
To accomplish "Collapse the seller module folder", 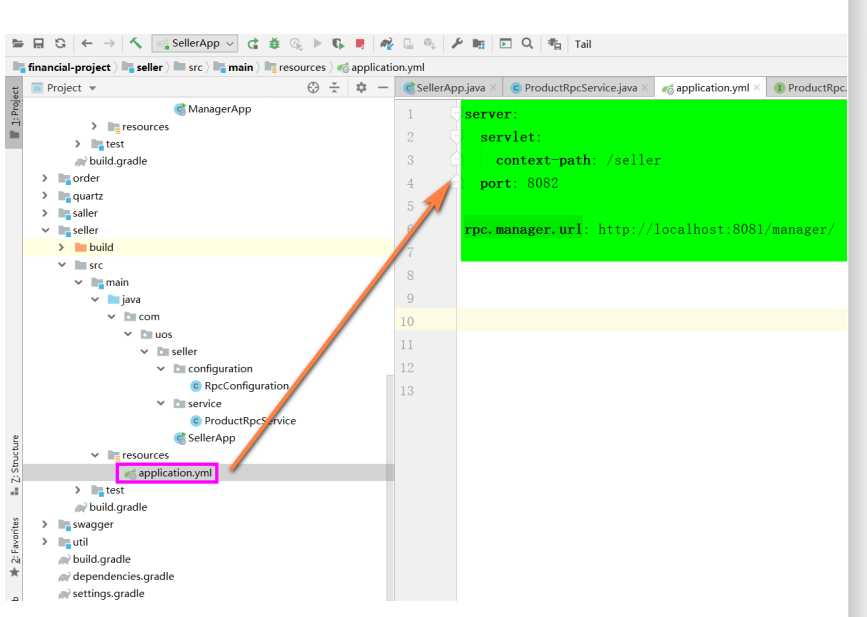I will click(x=45, y=230).
